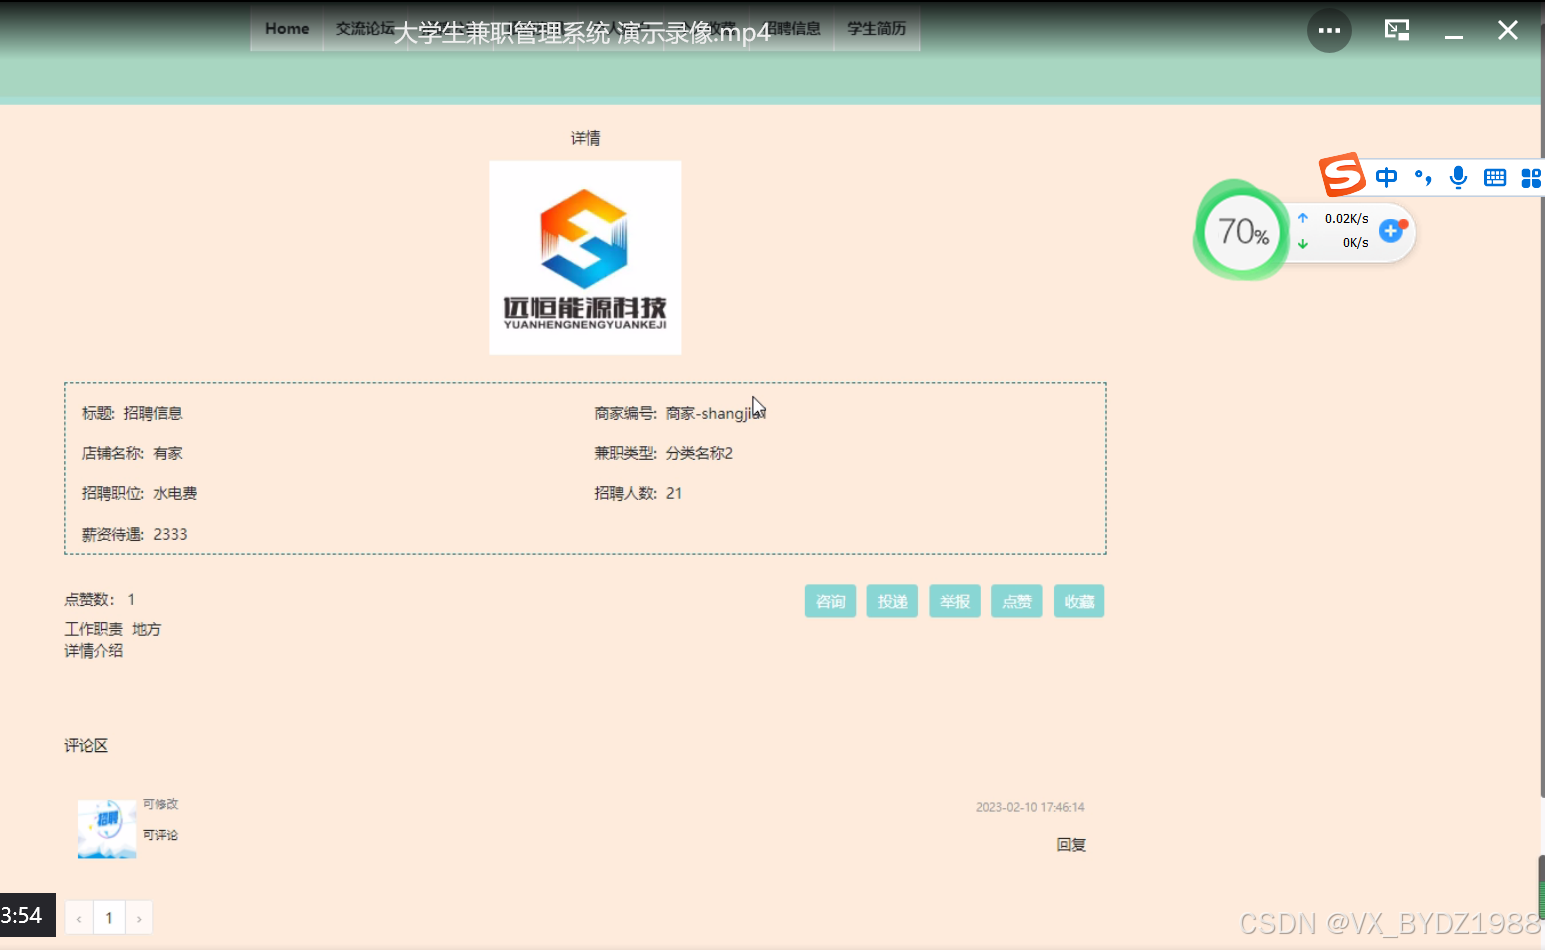This screenshot has height=950, width=1545.
Task: Open the 学生简历 navigation tab
Action: point(877,29)
